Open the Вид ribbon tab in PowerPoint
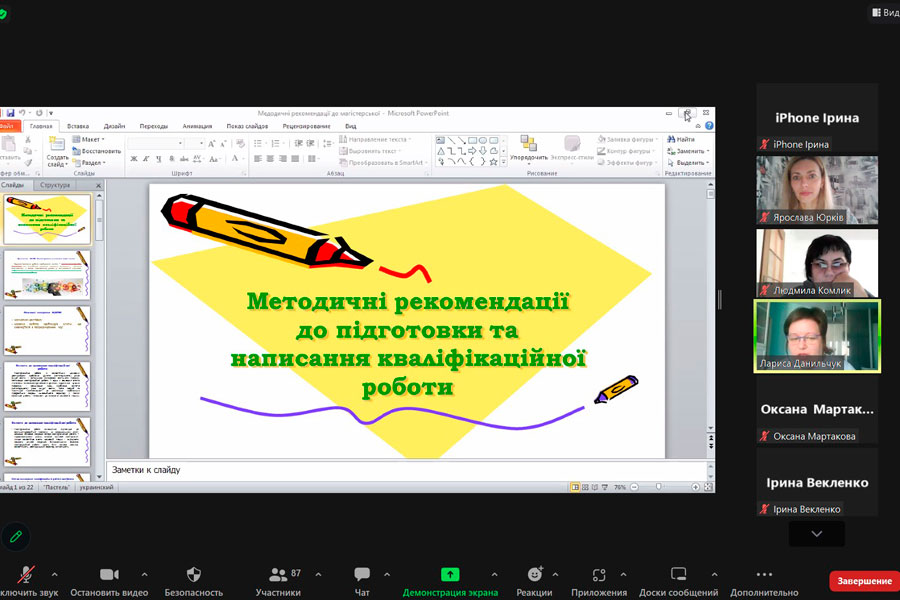Screen dimensions: 900x600 click(x=351, y=126)
